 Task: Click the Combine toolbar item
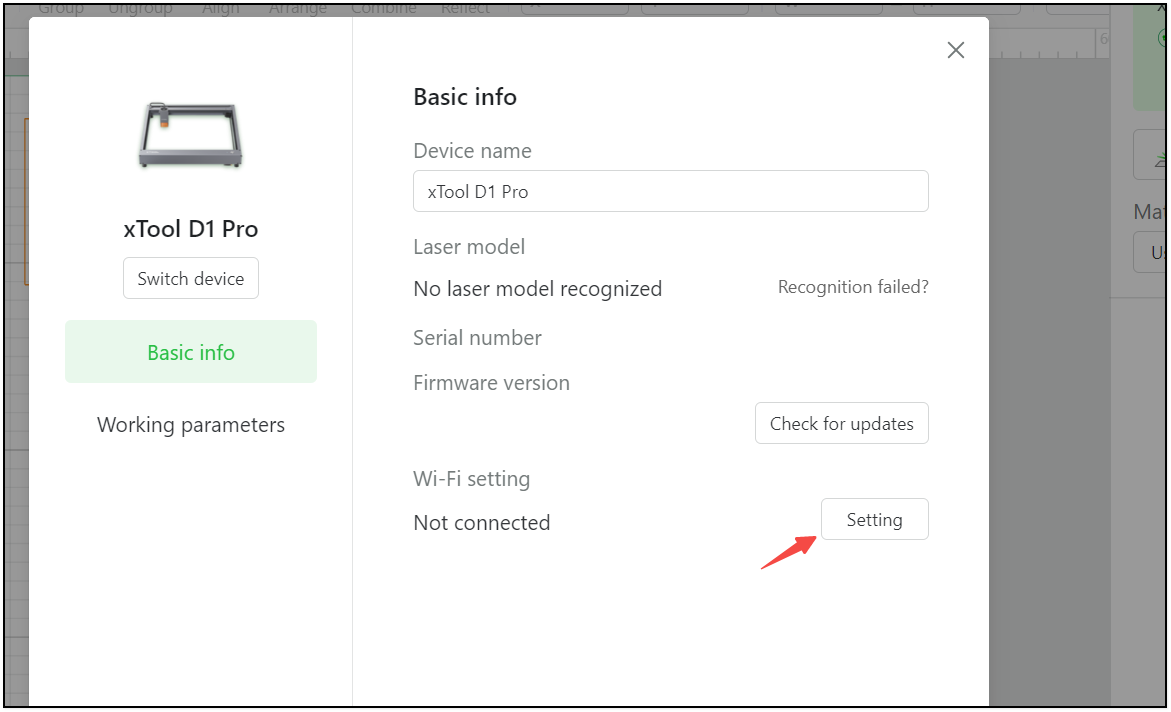pyautogui.click(x=381, y=9)
